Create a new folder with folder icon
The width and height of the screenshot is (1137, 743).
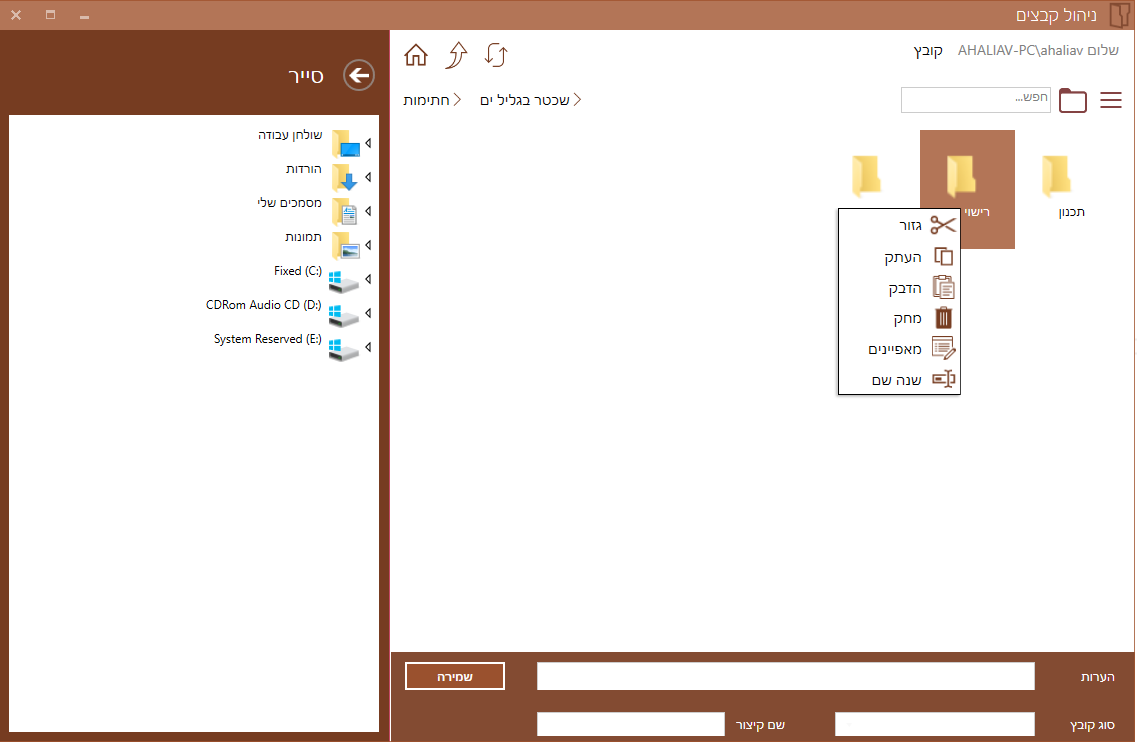pyautogui.click(x=1072, y=100)
